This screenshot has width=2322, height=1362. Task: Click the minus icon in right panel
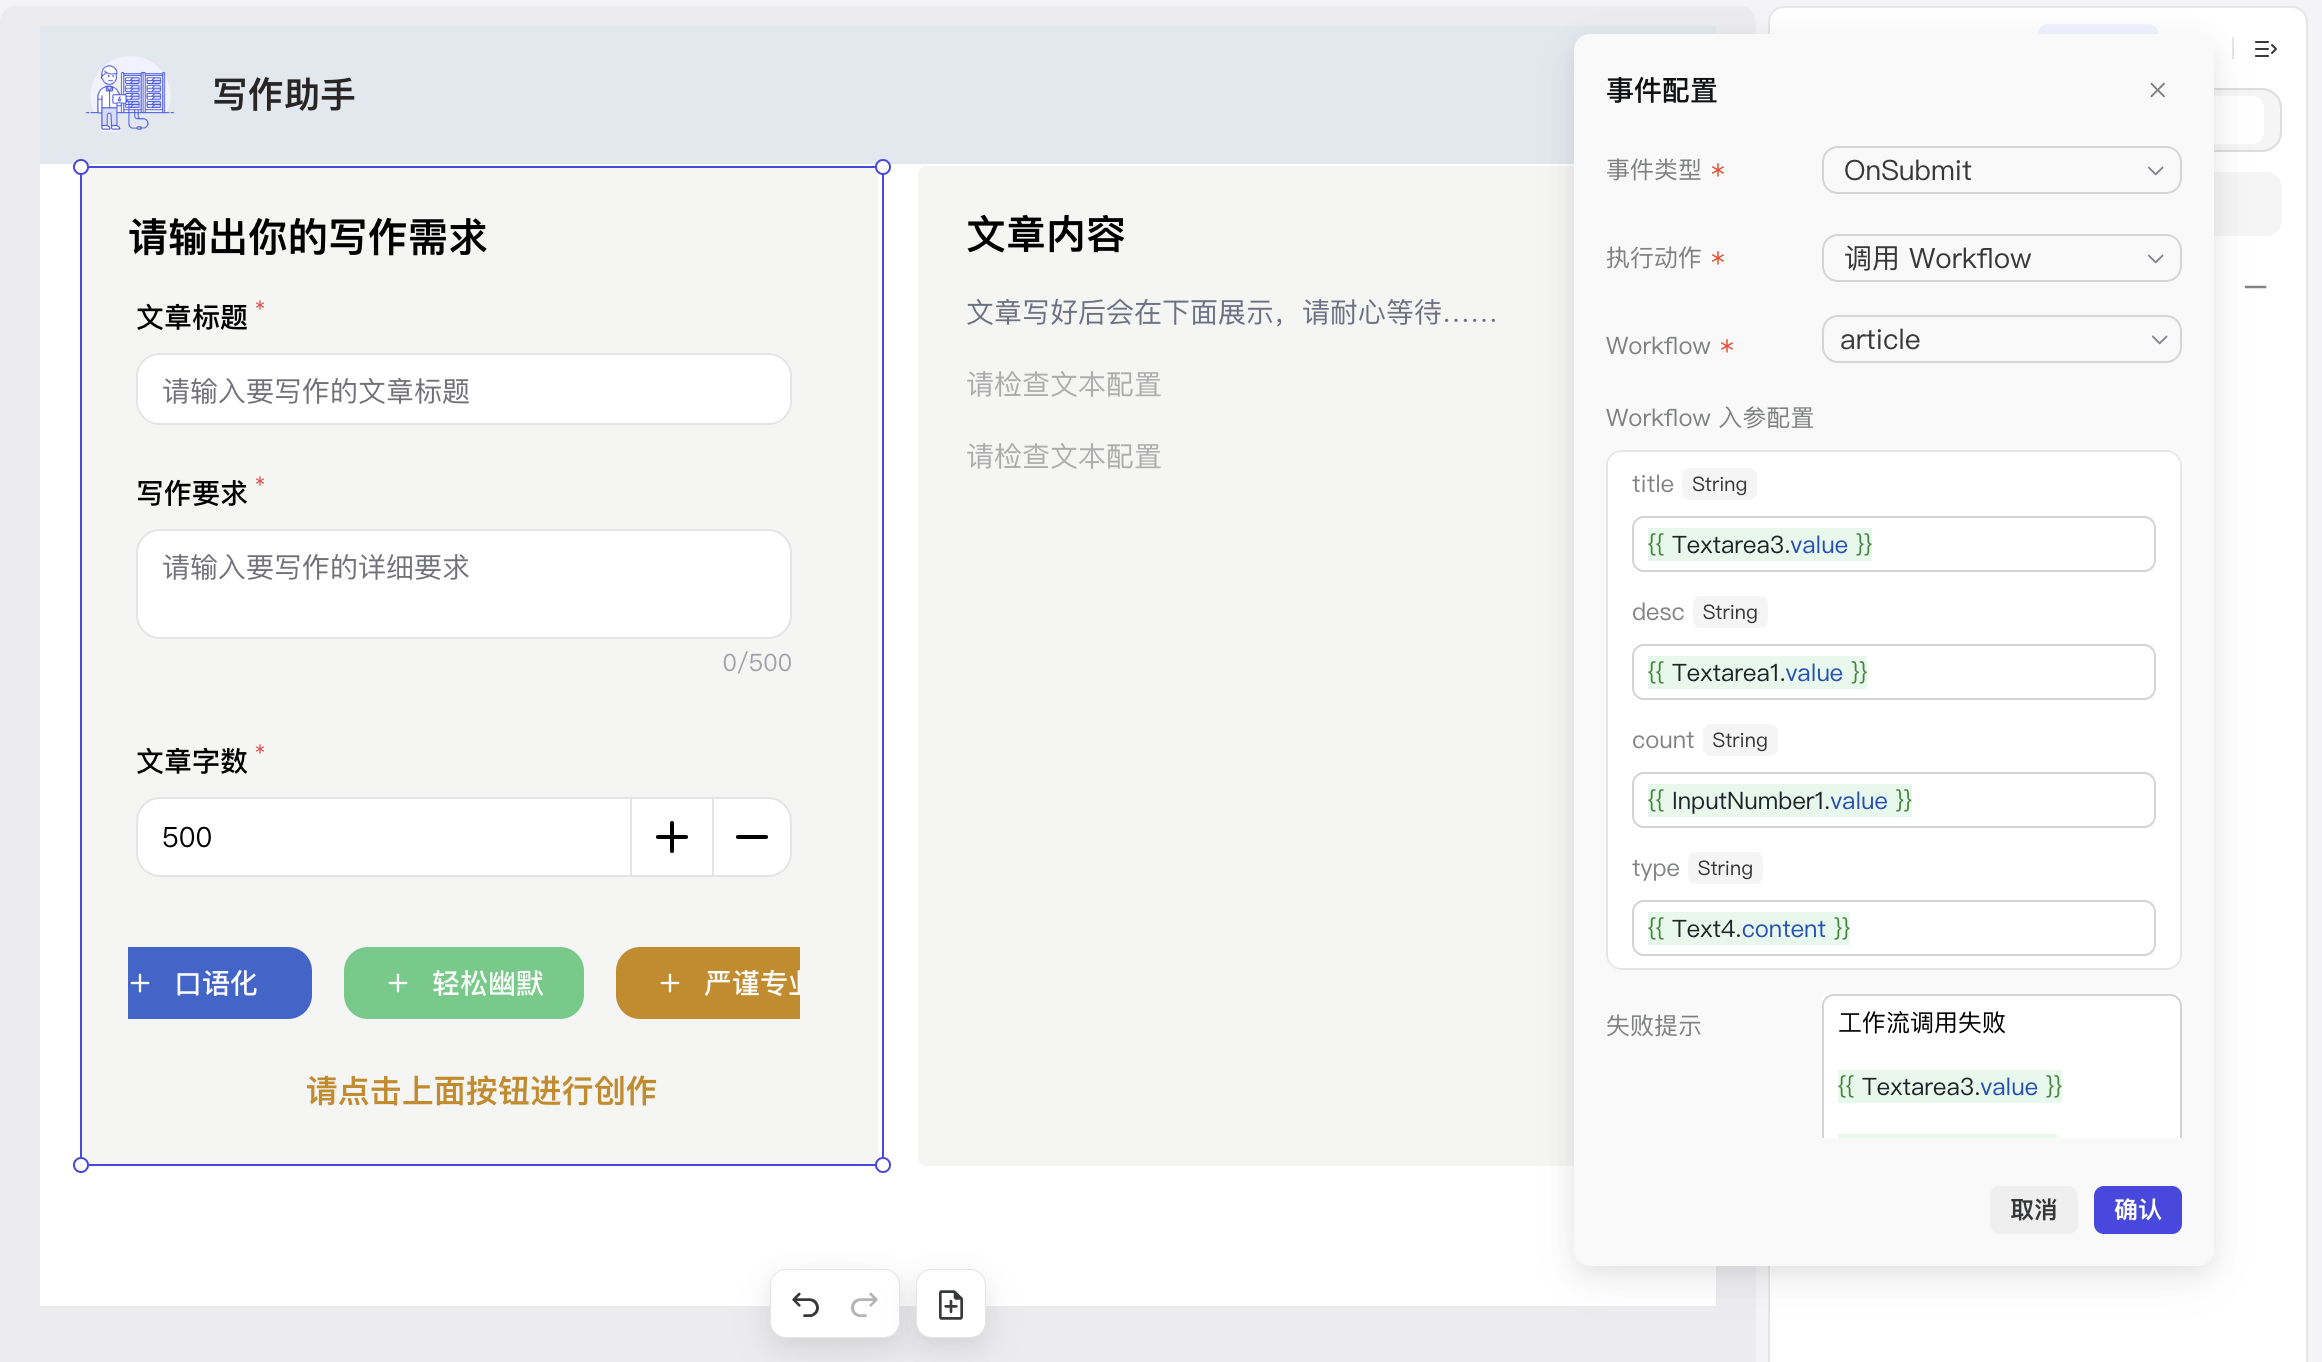point(2255,287)
